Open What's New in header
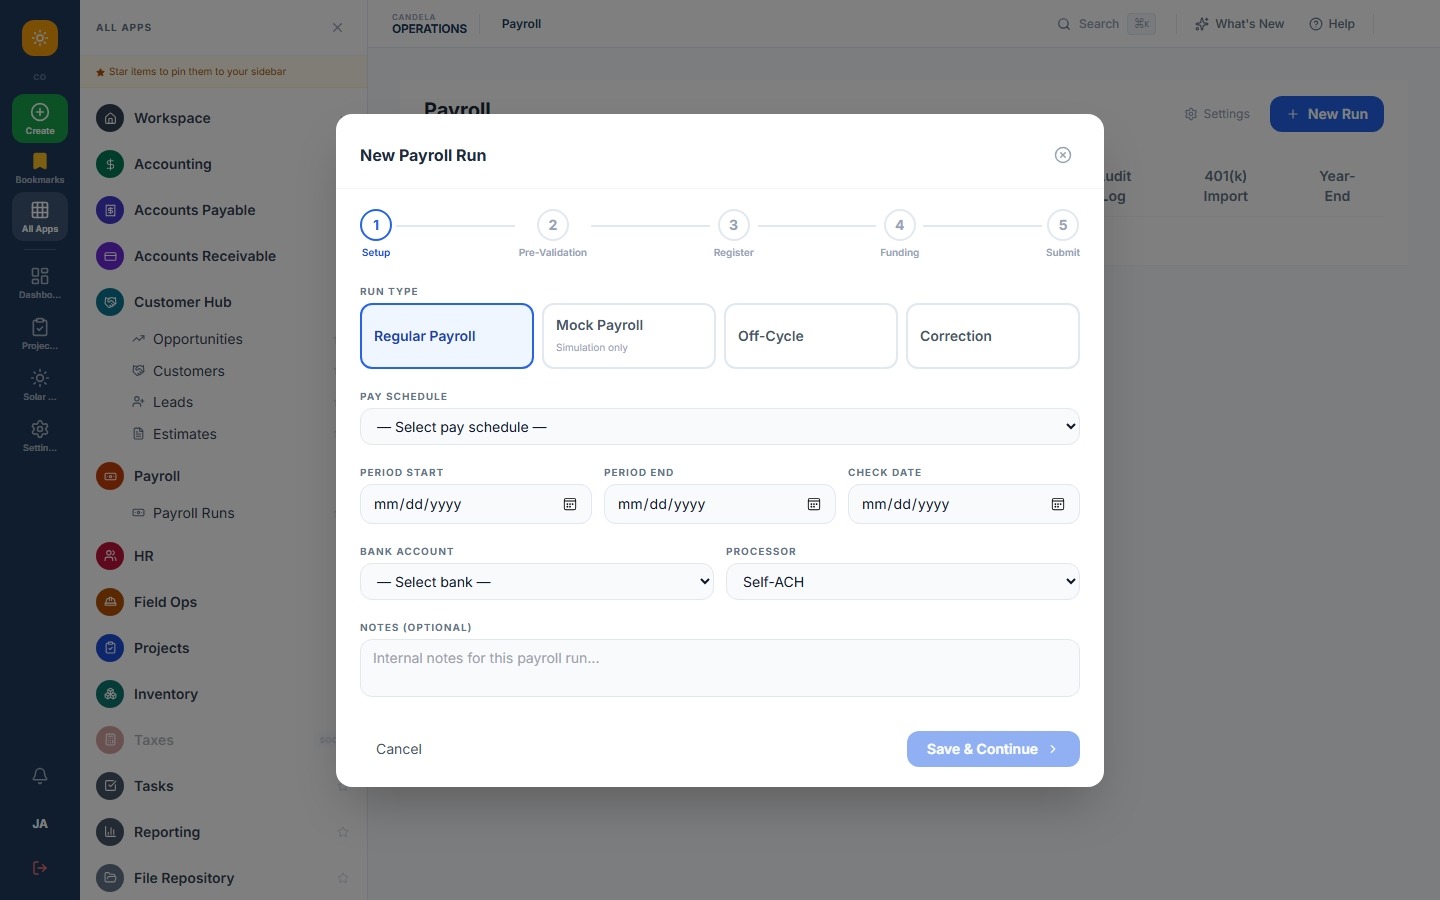The image size is (1440, 900). point(1240,24)
